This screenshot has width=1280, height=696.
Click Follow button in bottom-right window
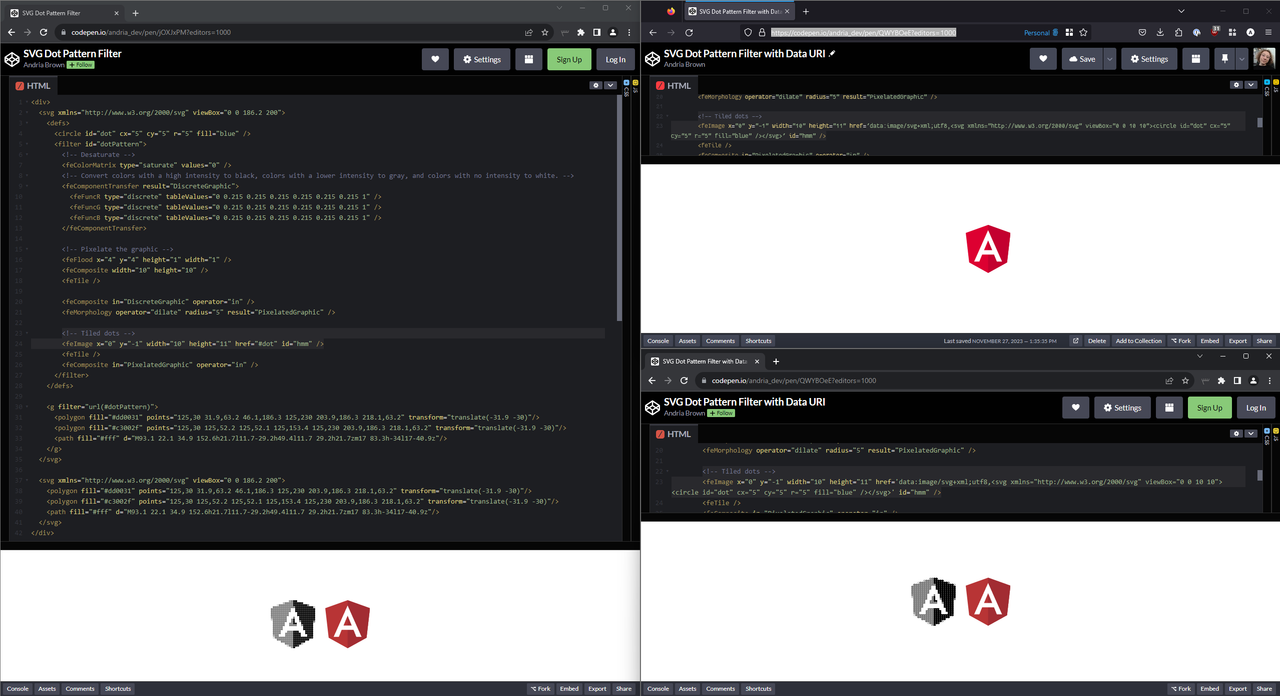coord(721,412)
